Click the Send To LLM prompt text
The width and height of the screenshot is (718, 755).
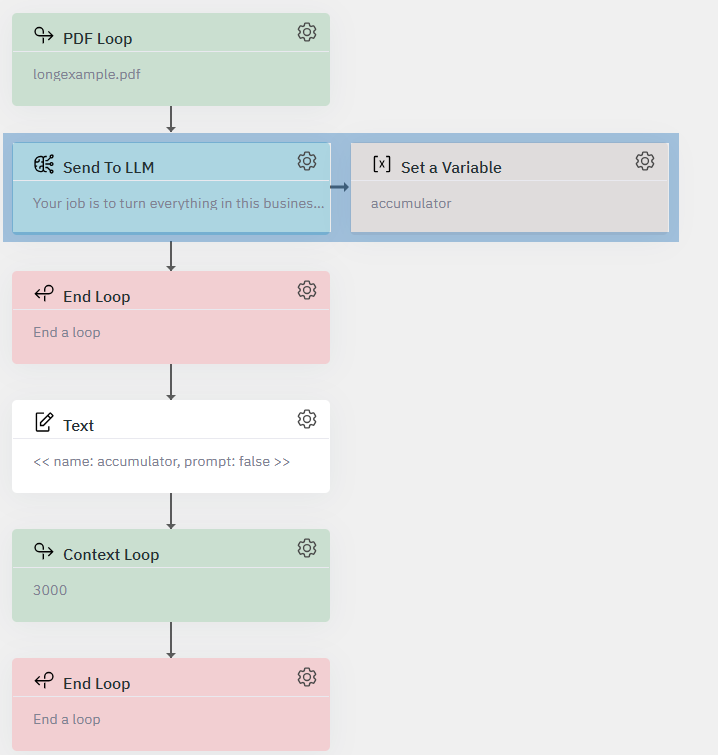178,203
